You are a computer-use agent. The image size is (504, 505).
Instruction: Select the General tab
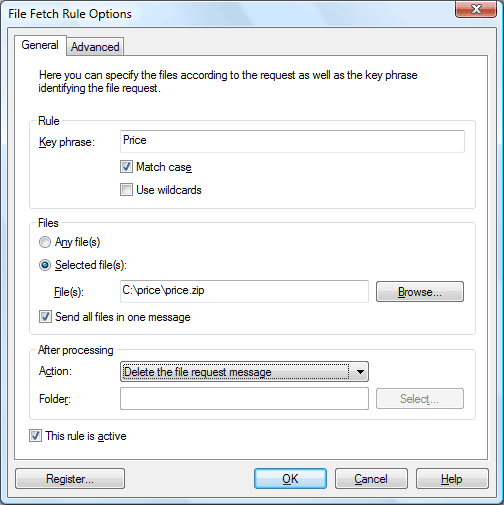tap(40, 45)
